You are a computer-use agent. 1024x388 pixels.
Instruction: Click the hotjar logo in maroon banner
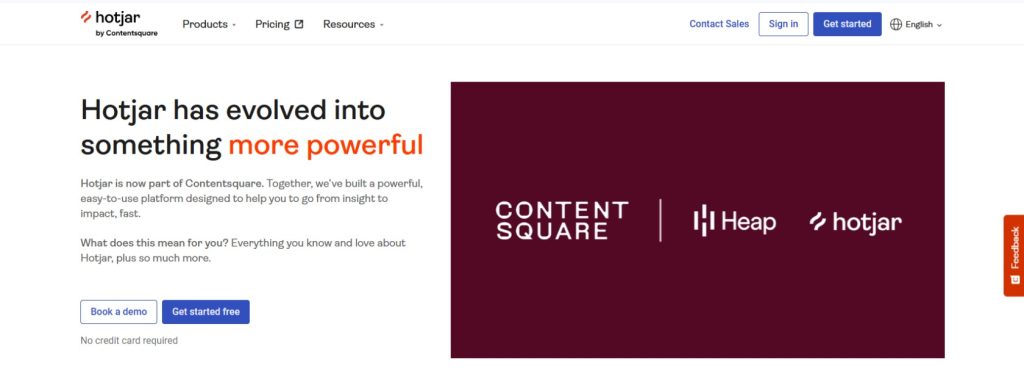point(856,222)
